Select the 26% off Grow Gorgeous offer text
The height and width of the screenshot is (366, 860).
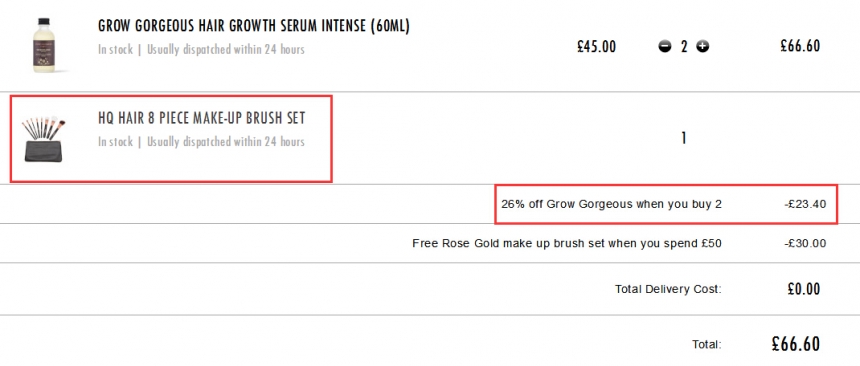click(612, 205)
